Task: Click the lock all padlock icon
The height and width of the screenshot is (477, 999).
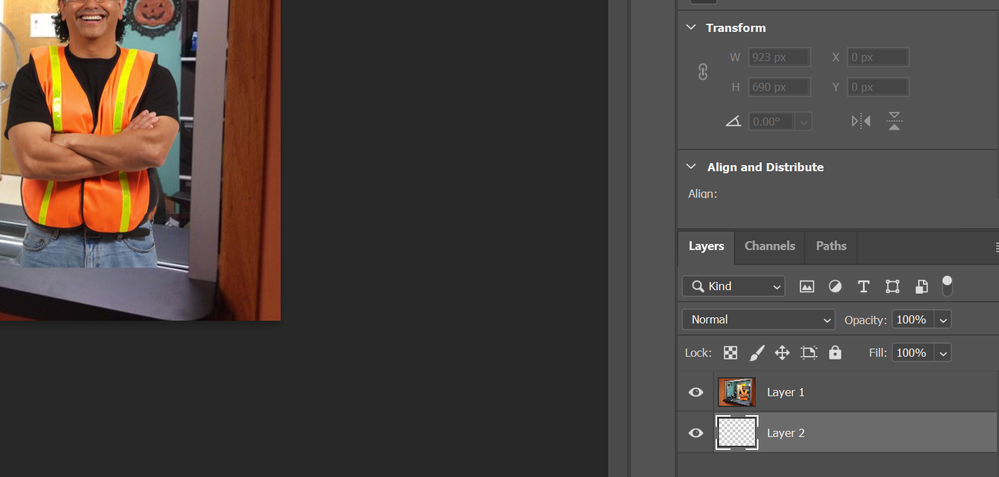Action: (835, 353)
